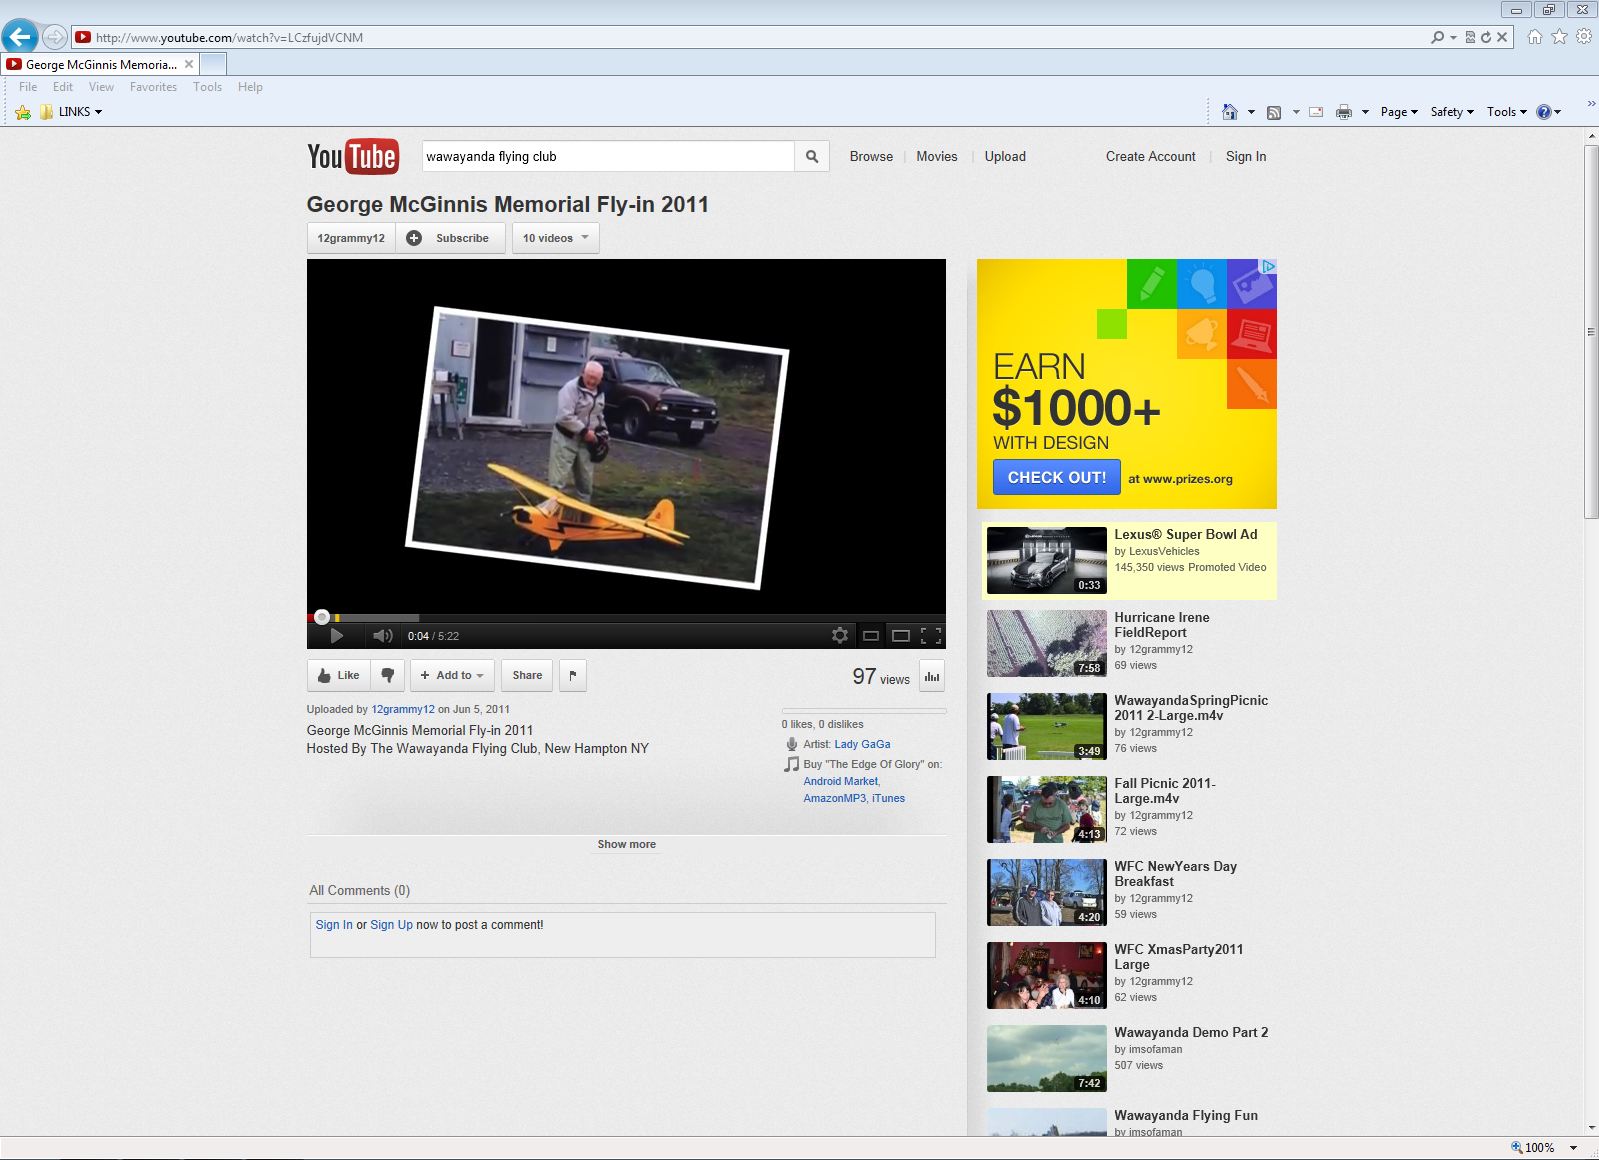Open video quality settings gear
Screen dimensions: 1599x1160
[x=840, y=636]
